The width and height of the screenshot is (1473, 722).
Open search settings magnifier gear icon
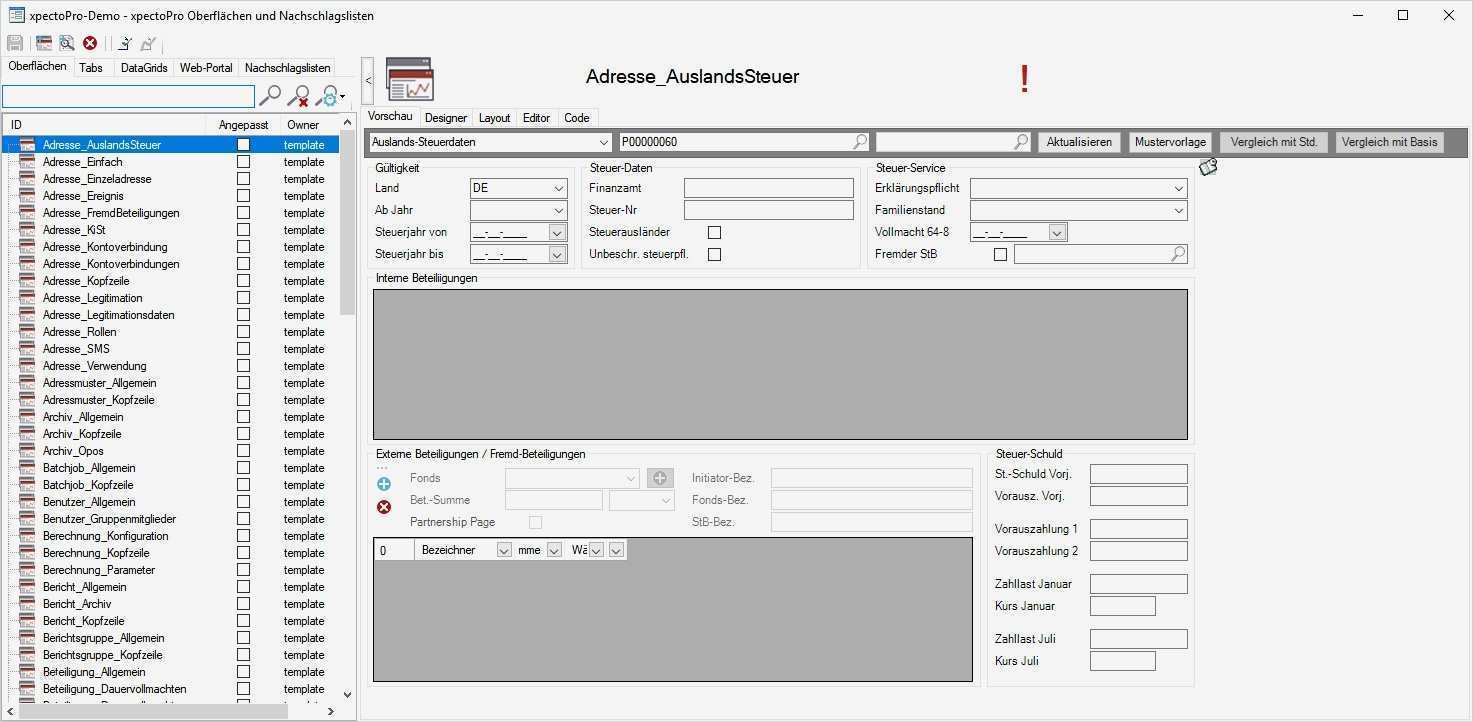pyautogui.click(x=327, y=96)
